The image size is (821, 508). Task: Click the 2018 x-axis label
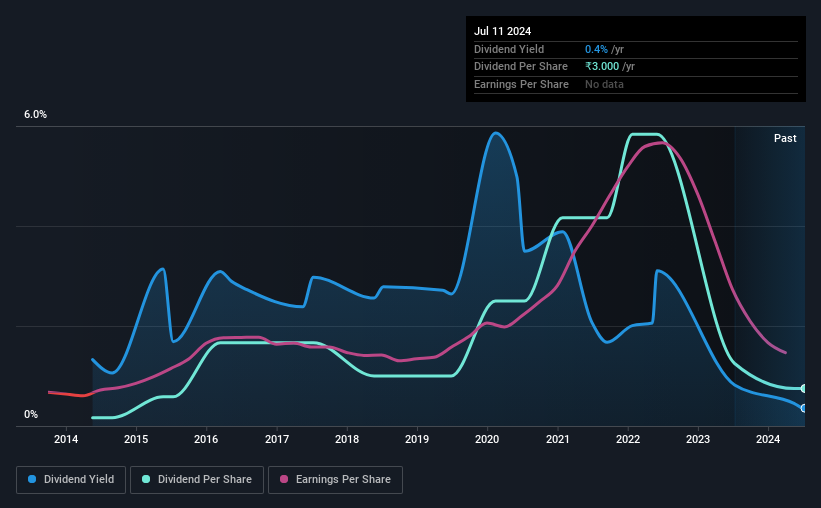pos(347,439)
